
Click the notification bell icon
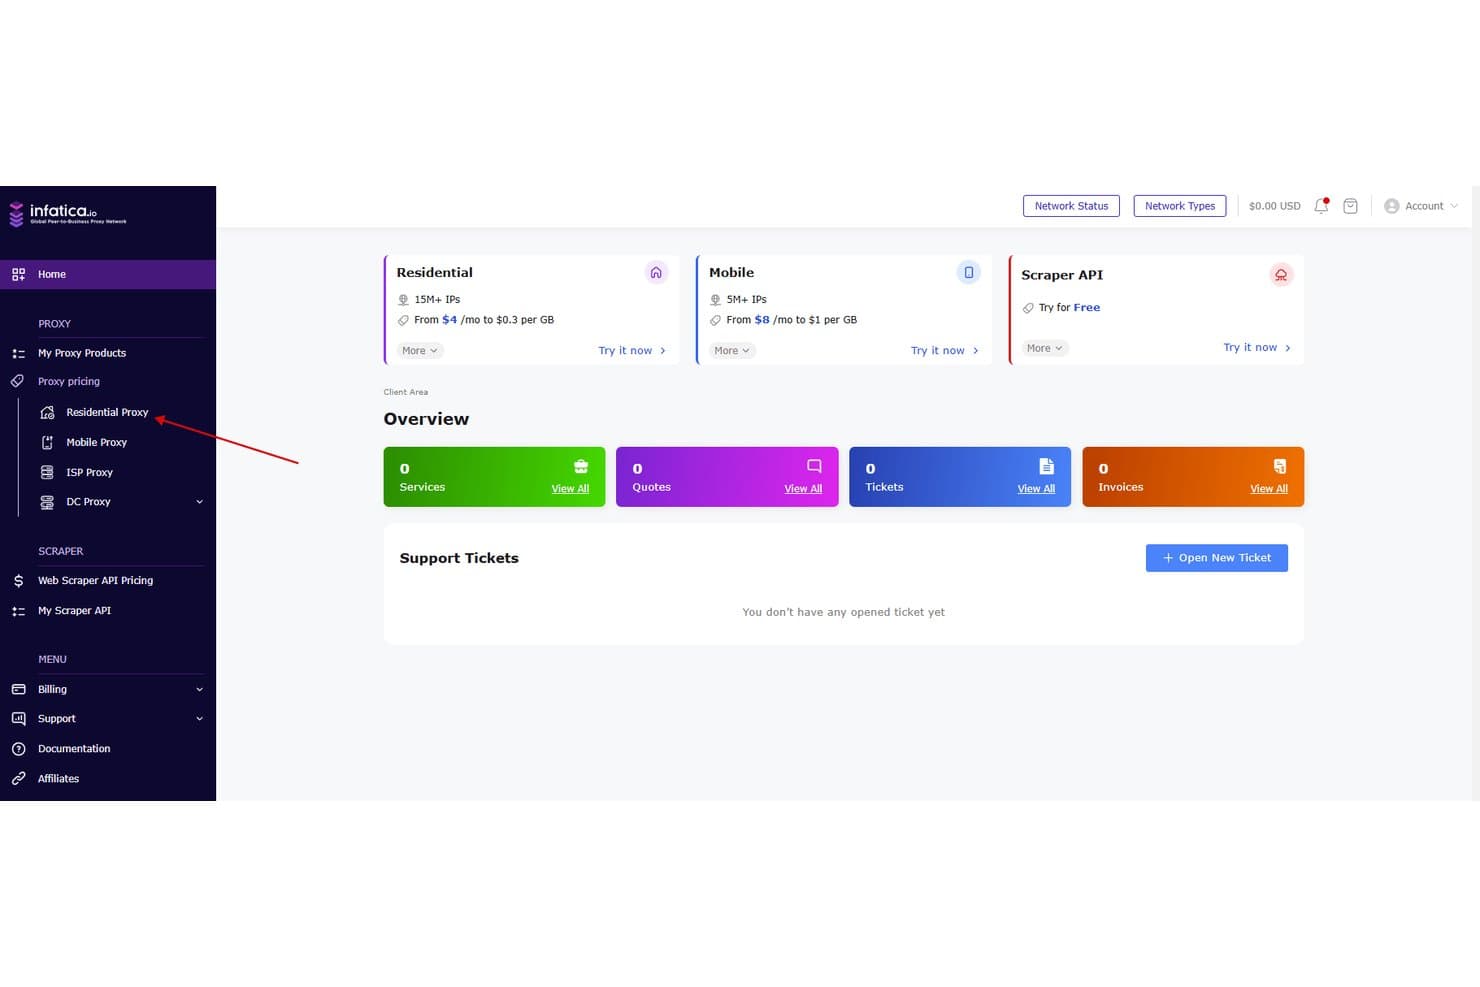click(1321, 206)
